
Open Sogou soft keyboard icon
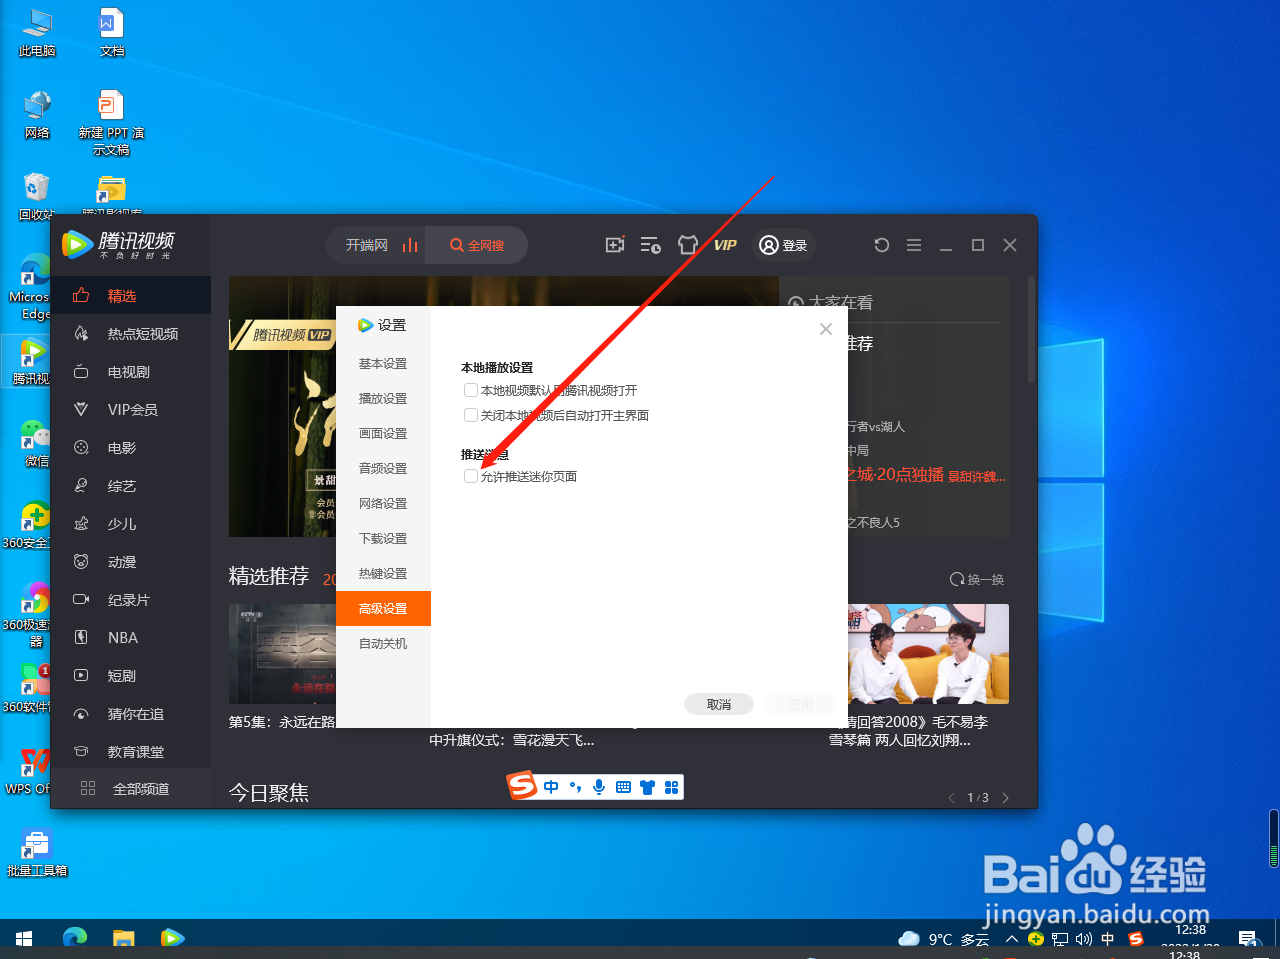(623, 787)
